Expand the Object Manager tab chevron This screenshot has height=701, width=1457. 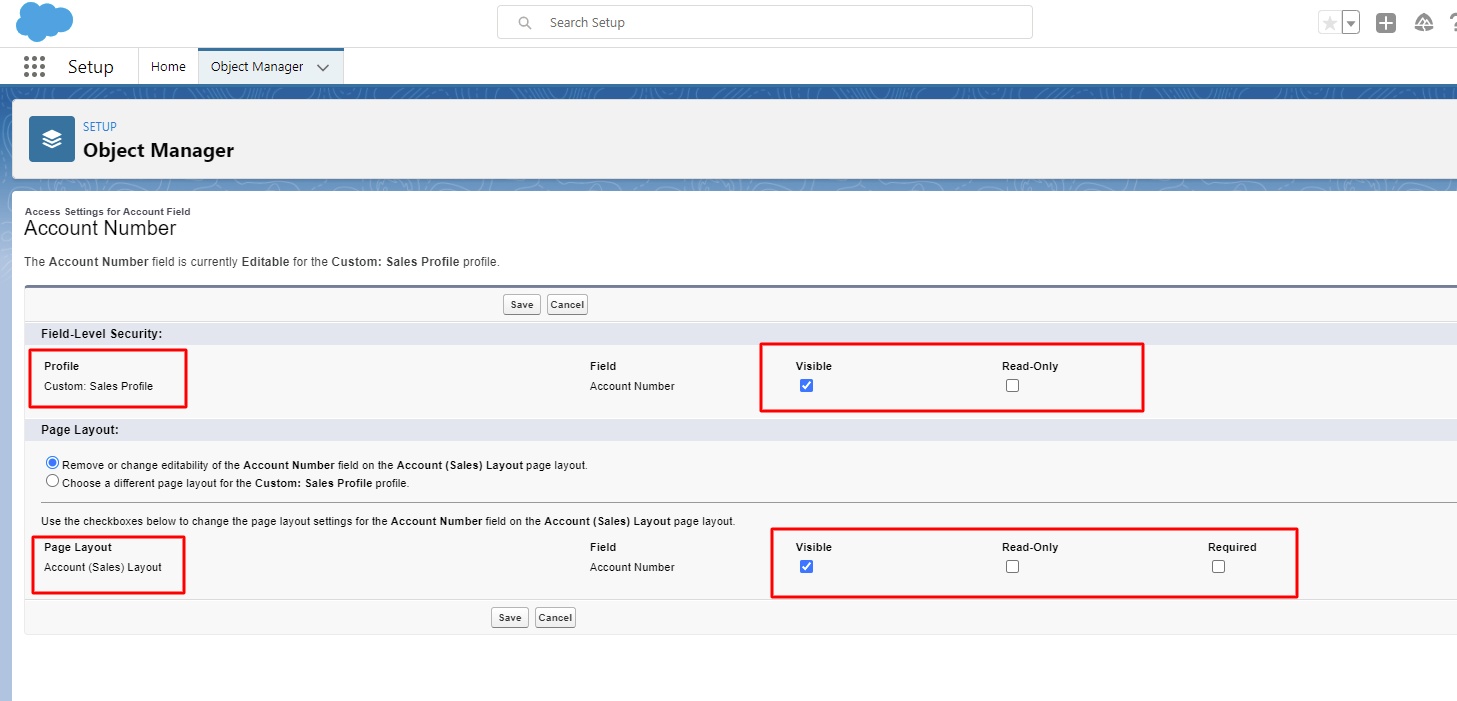(323, 68)
